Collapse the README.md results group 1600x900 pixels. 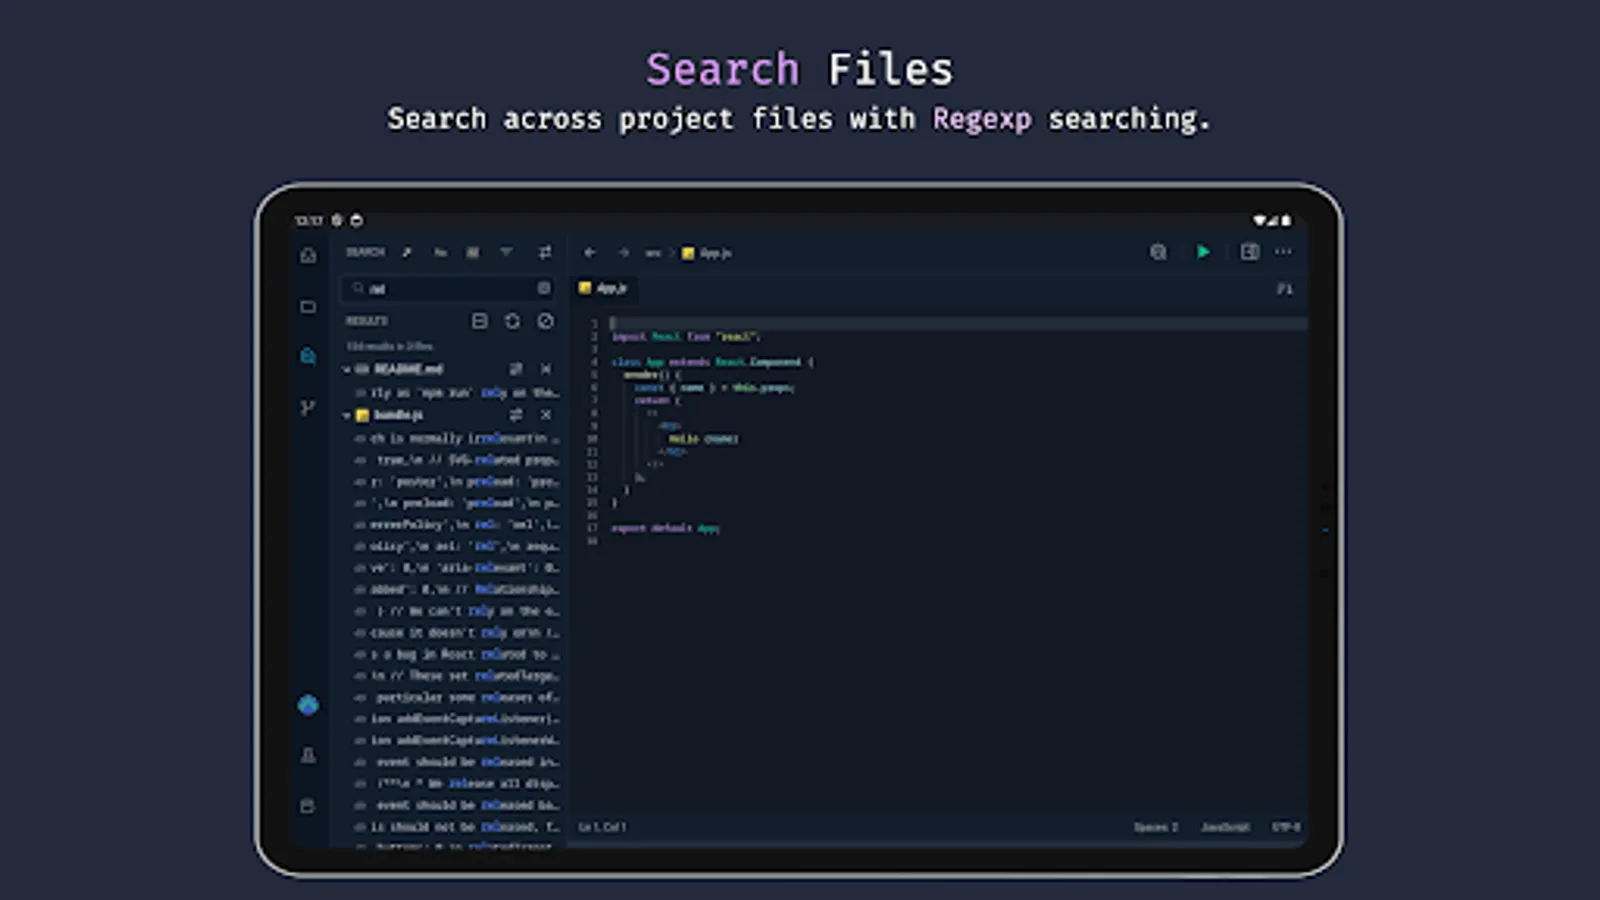346,368
